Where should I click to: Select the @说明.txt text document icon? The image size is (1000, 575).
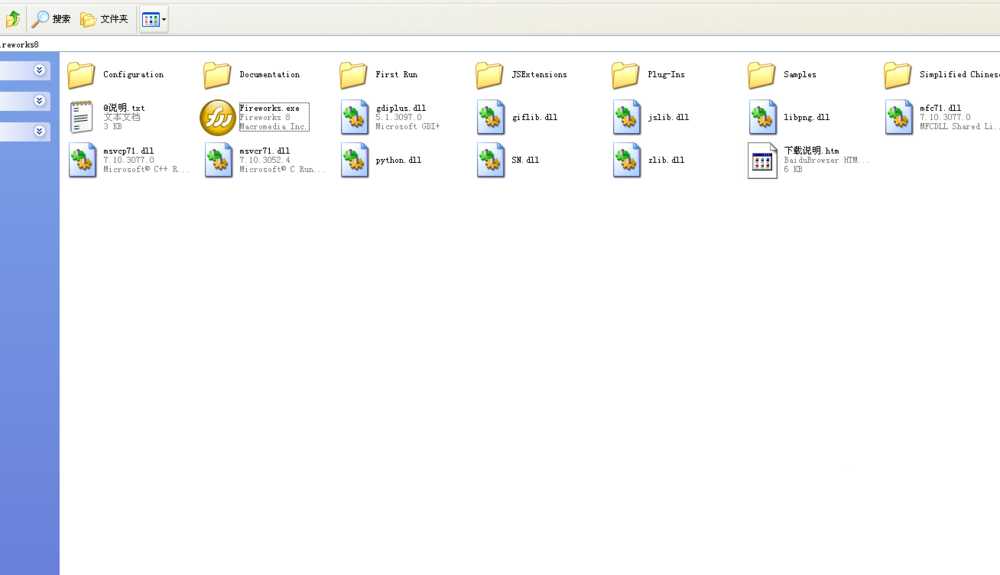point(82,117)
